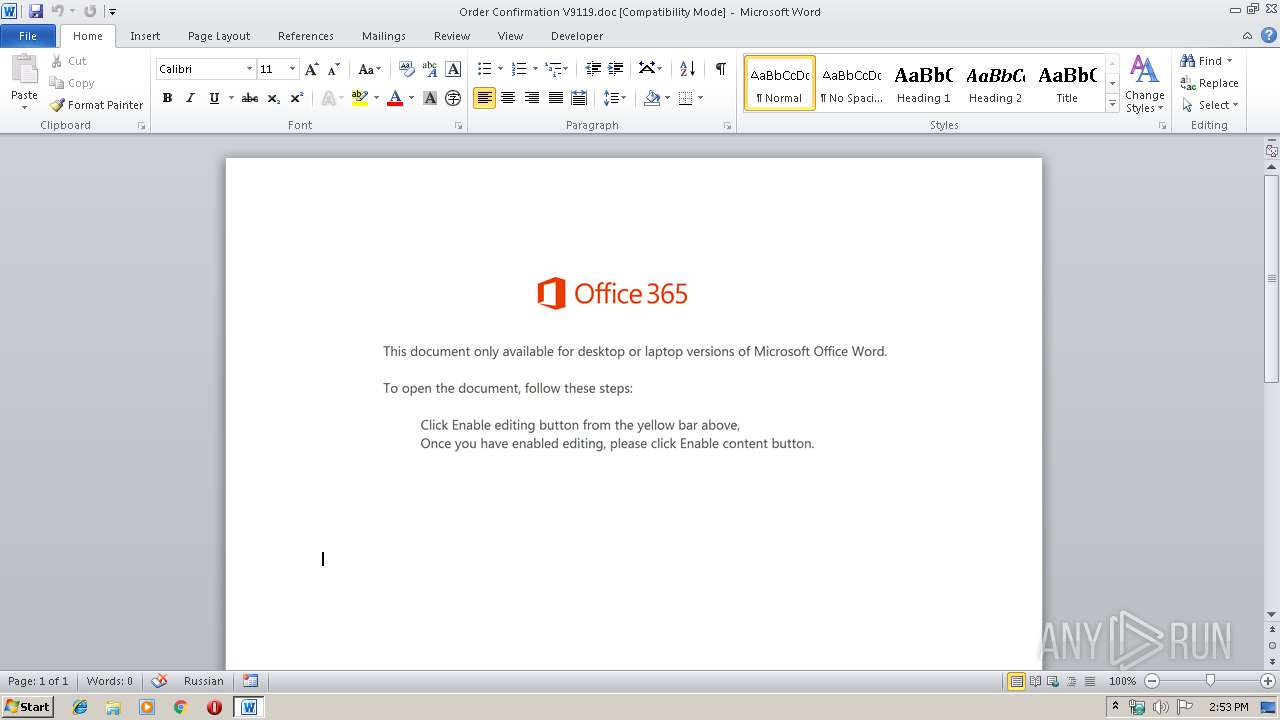Screen dimensions: 1280x720
Task: Open Microsoft Word Help question mark
Action: (1268, 35)
